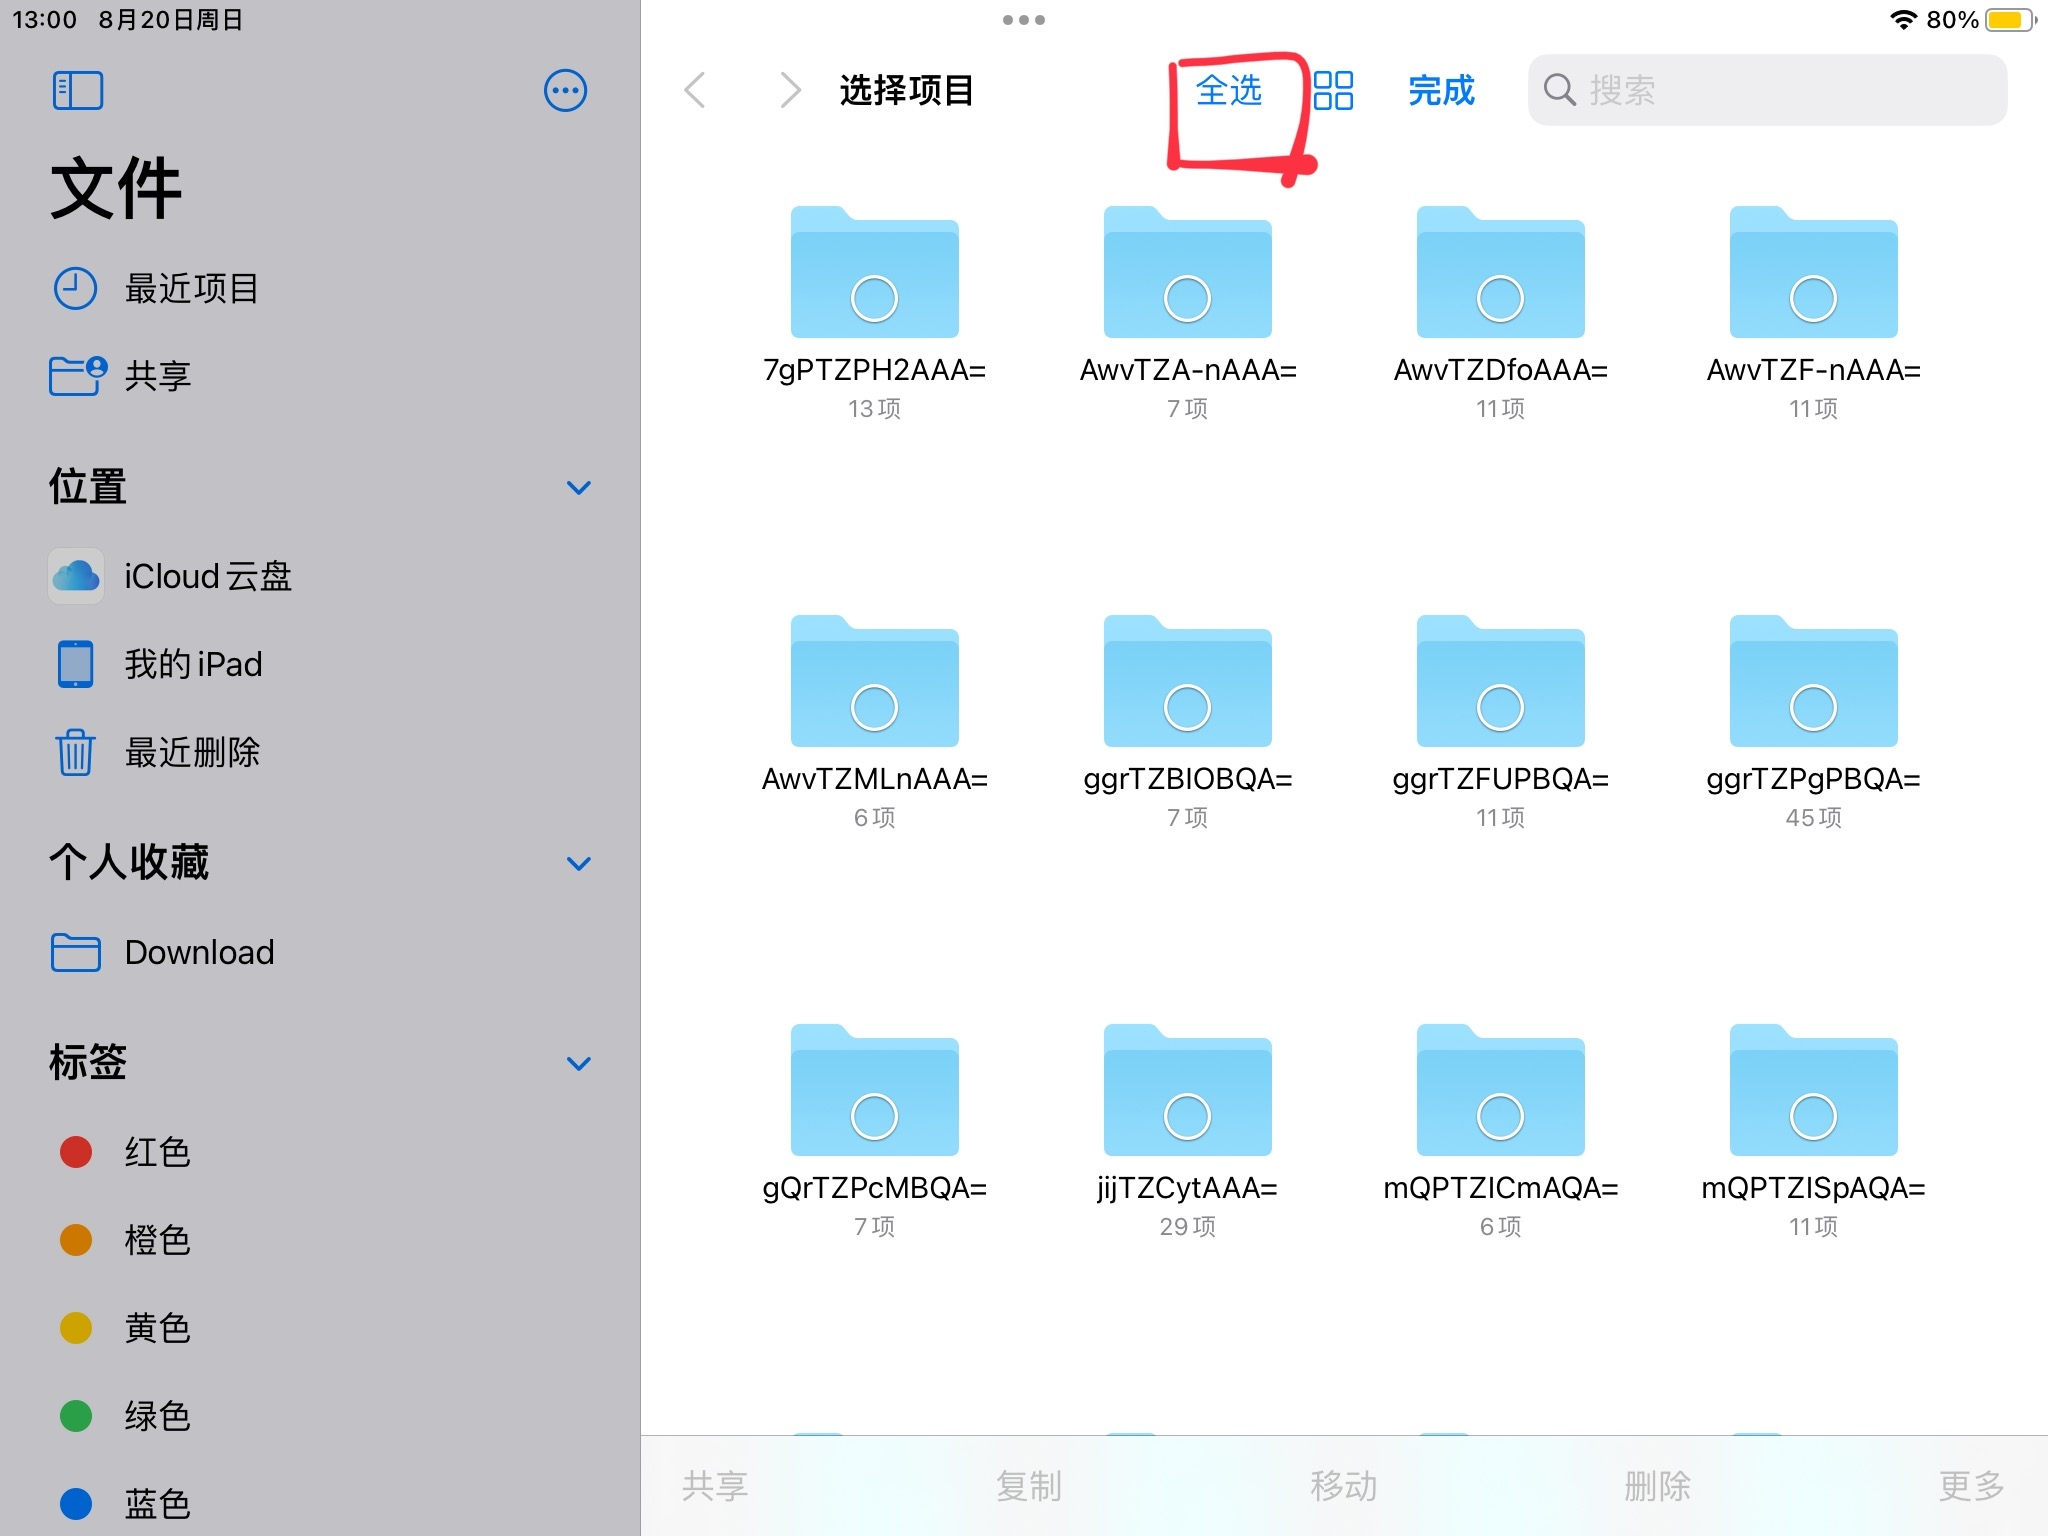Choose the 红色 red tag
The height and width of the screenshot is (1536, 2048).
pyautogui.click(x=125, y=1152)
